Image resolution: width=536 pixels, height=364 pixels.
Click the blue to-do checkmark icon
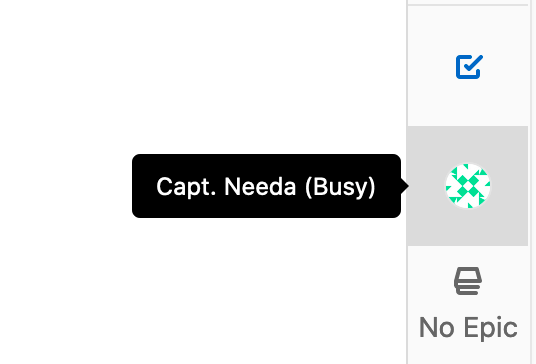click(x=469, y=67)
